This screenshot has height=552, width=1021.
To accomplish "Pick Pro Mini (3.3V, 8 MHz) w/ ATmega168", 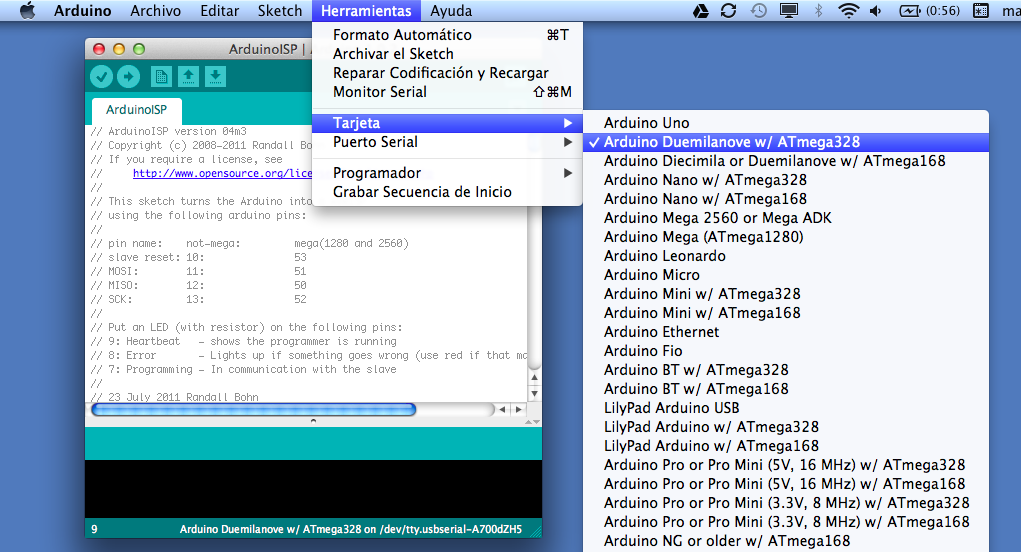I will pos(786,521).
